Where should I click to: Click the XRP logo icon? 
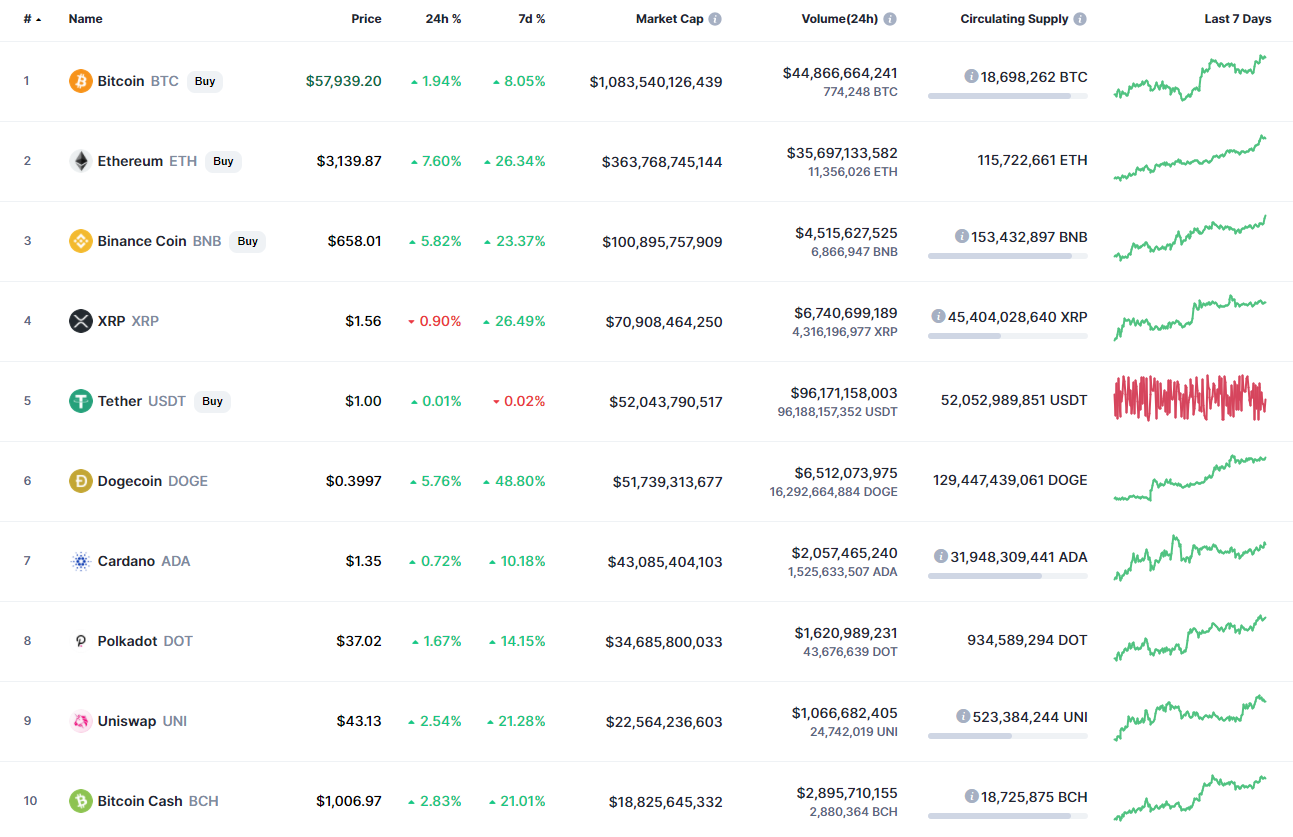point(81,321)
